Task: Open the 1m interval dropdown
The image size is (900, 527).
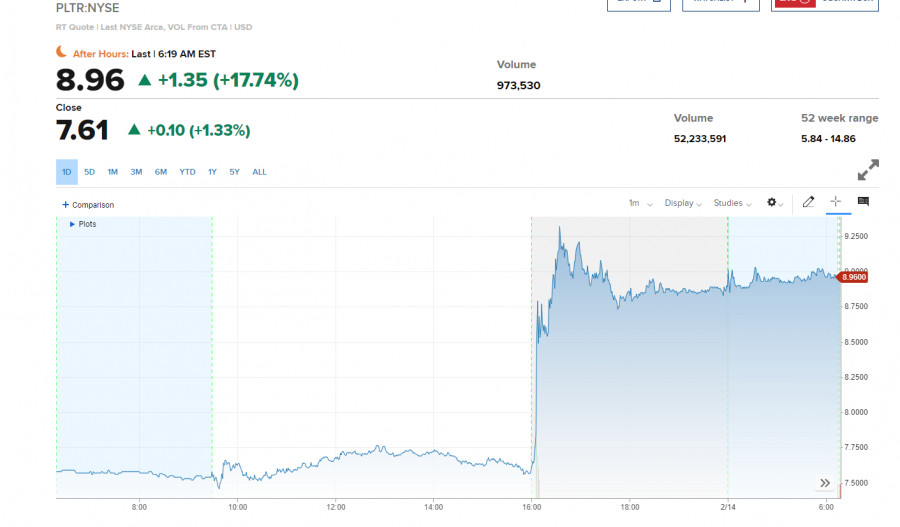Action: [x=640, y=203]
